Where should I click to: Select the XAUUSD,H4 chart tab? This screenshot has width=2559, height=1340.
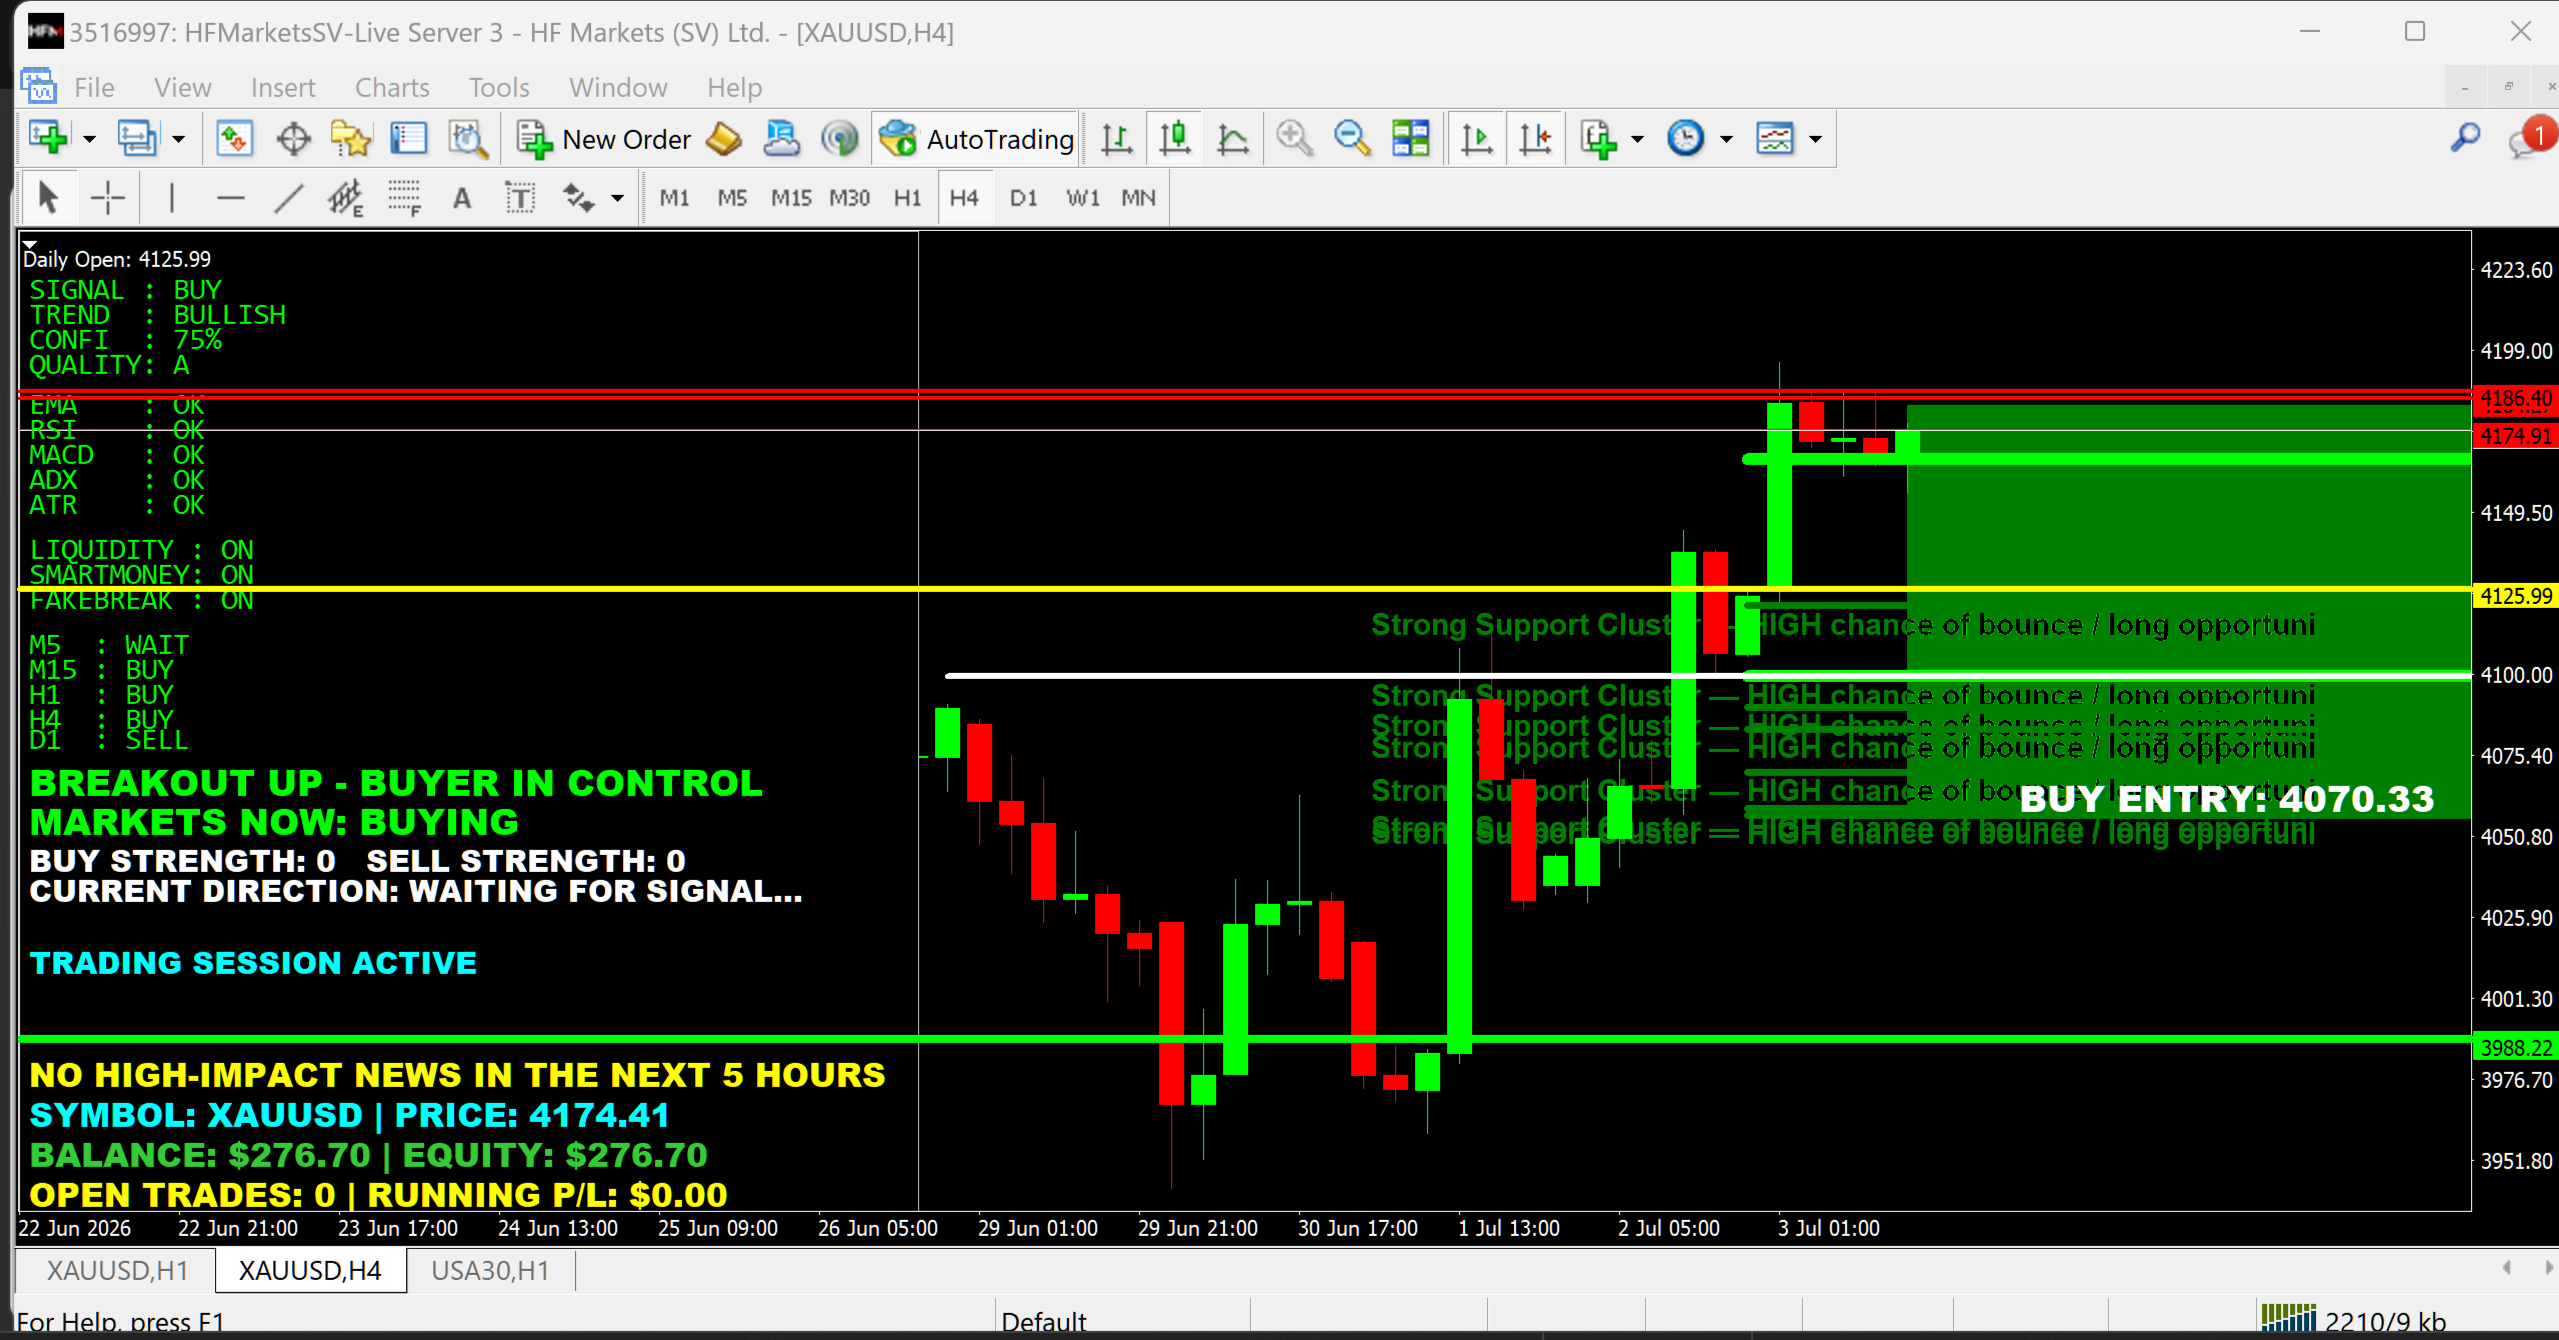[310, 1270]
